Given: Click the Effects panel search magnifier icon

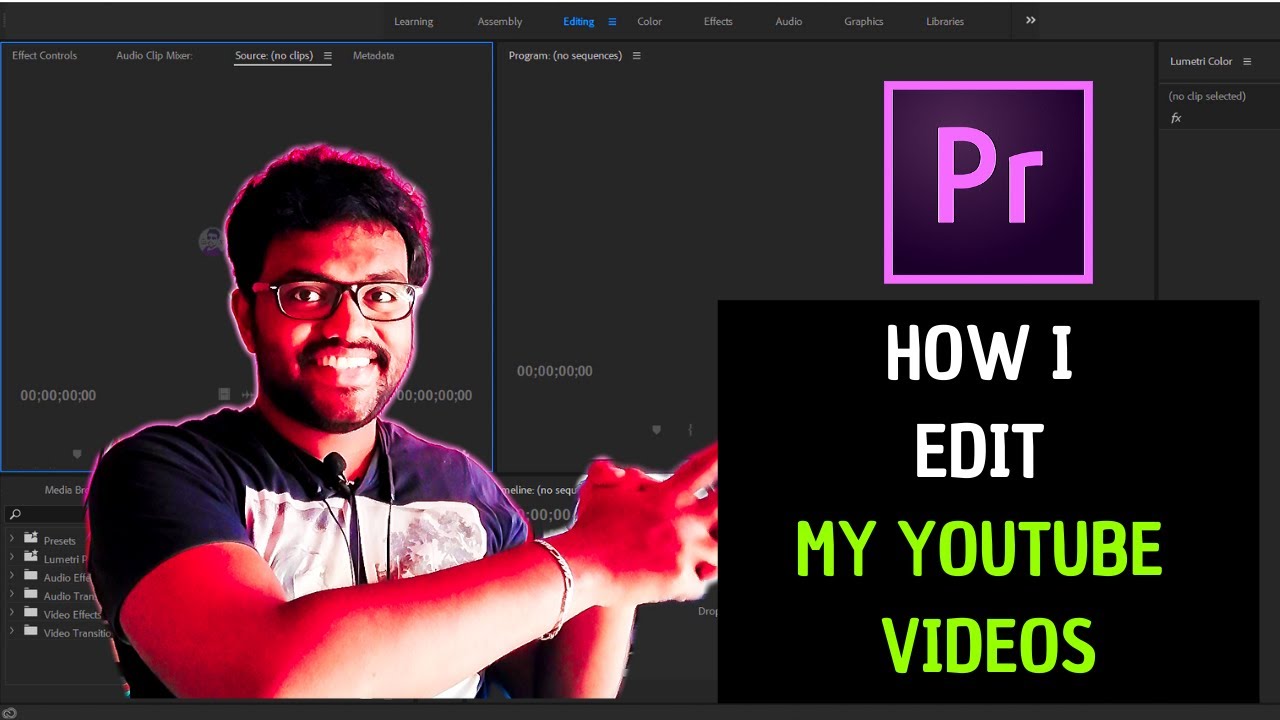Looking at the screenshot, I should pyautogui.click(x=14, y=514).
